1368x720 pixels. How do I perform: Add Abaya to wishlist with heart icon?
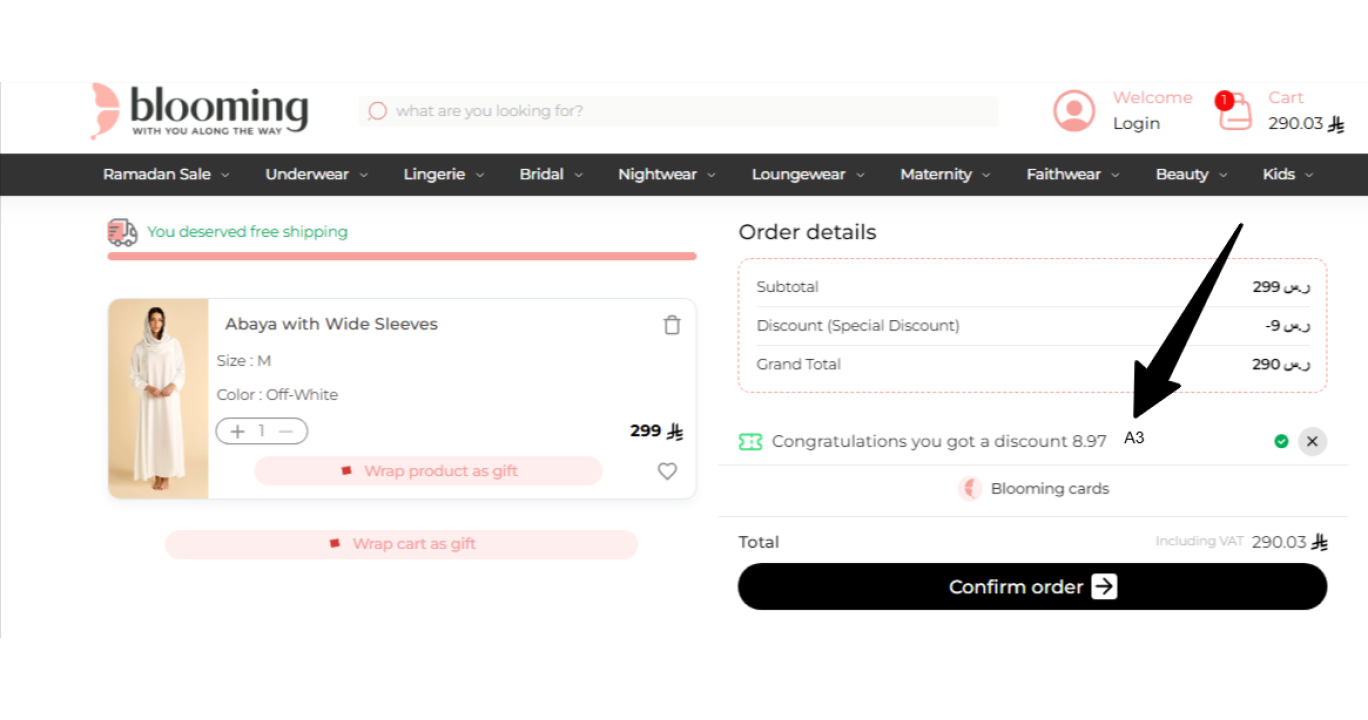click(667, 471)
